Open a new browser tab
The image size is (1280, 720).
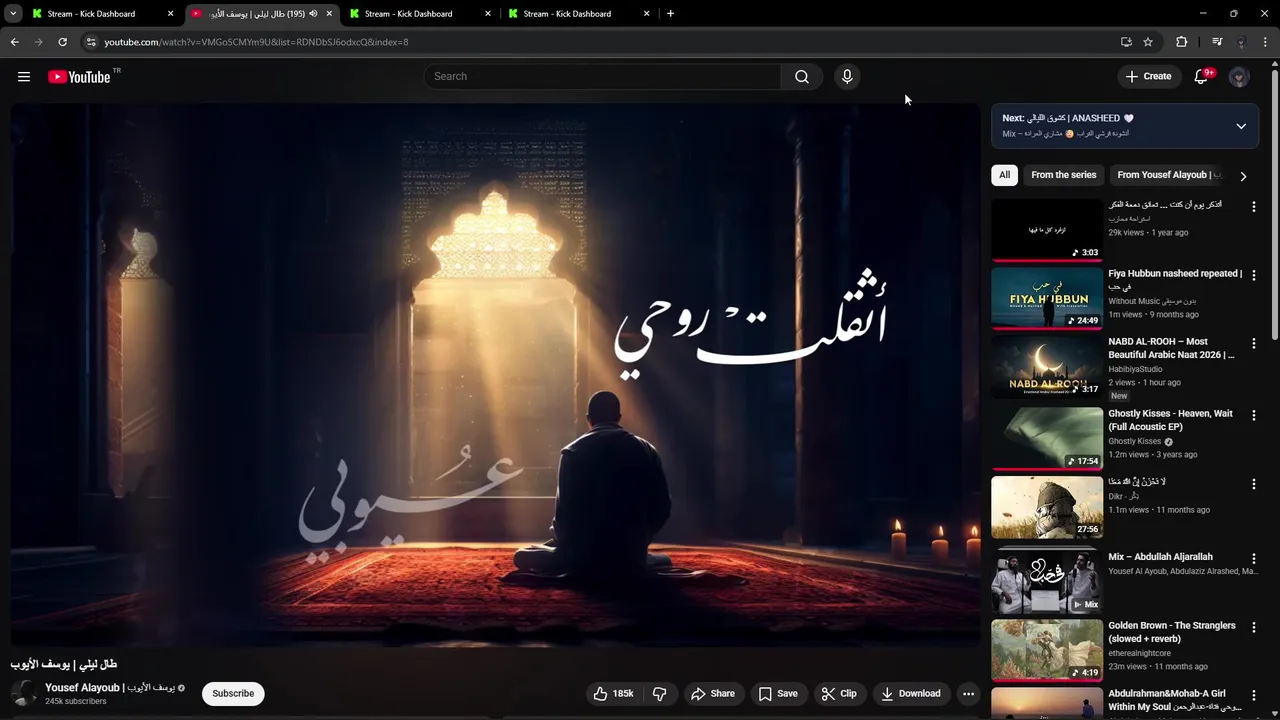[x=670, y=14]
